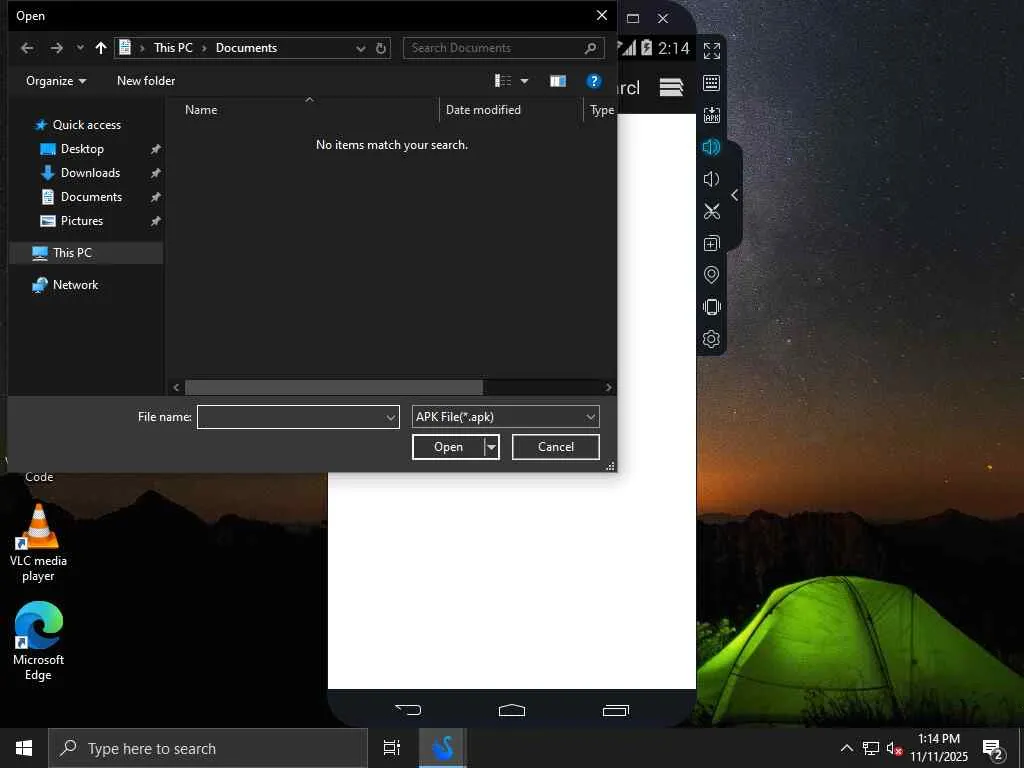Click the fullscreen icon in emulator sidebar
This screenshot has width=1024, height=768.
[711, 50]
